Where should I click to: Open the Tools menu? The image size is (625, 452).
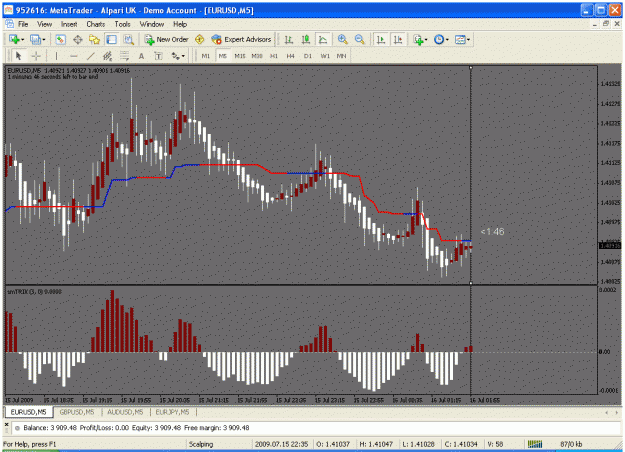122,24
